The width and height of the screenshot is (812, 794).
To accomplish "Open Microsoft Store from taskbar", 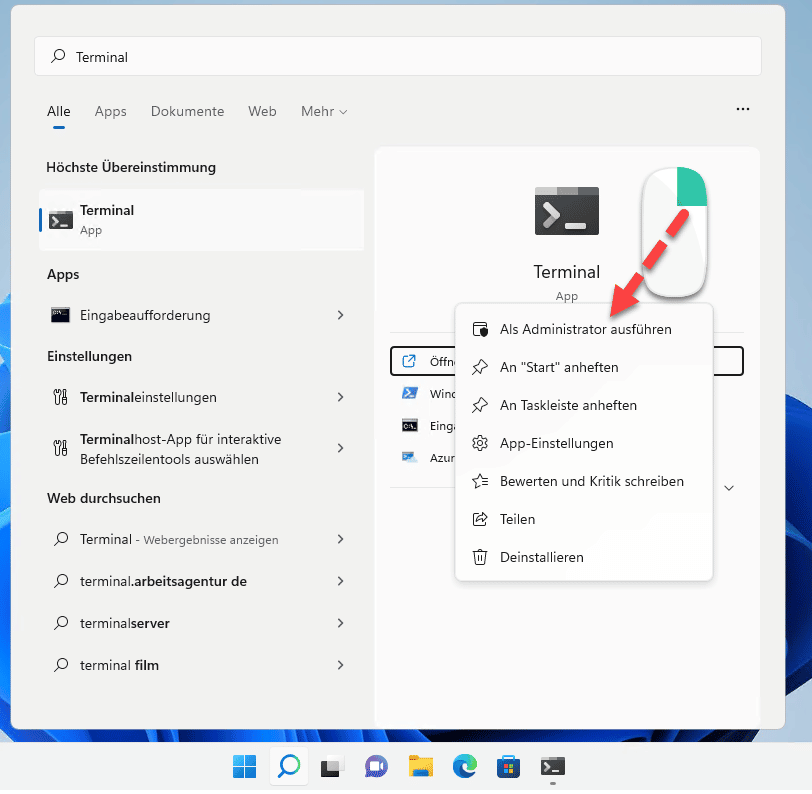I will (x=509, y=767).
